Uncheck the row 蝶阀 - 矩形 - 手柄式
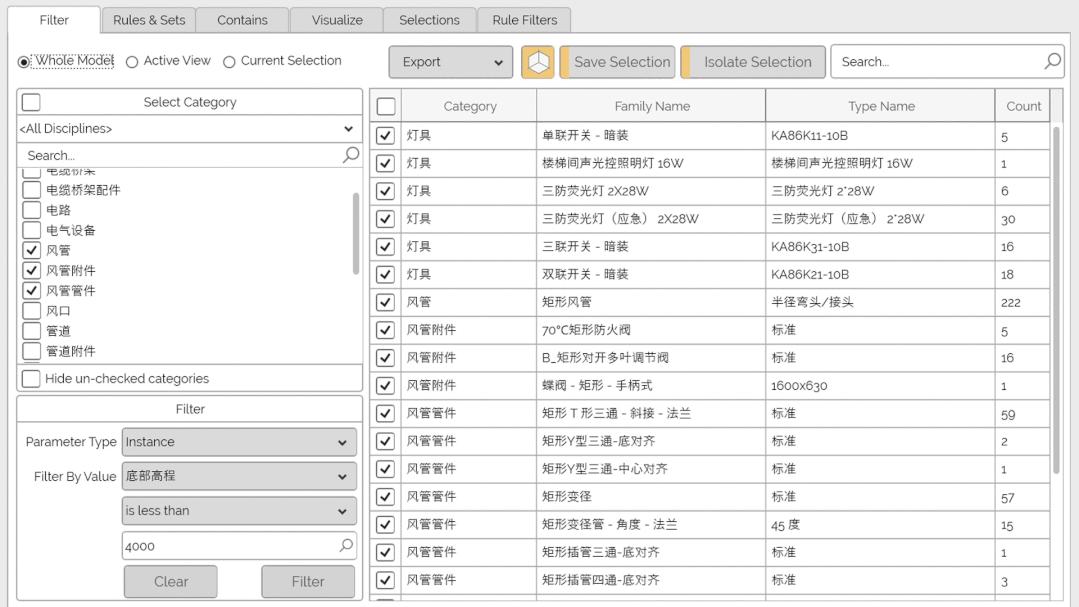 pos(385,385)
